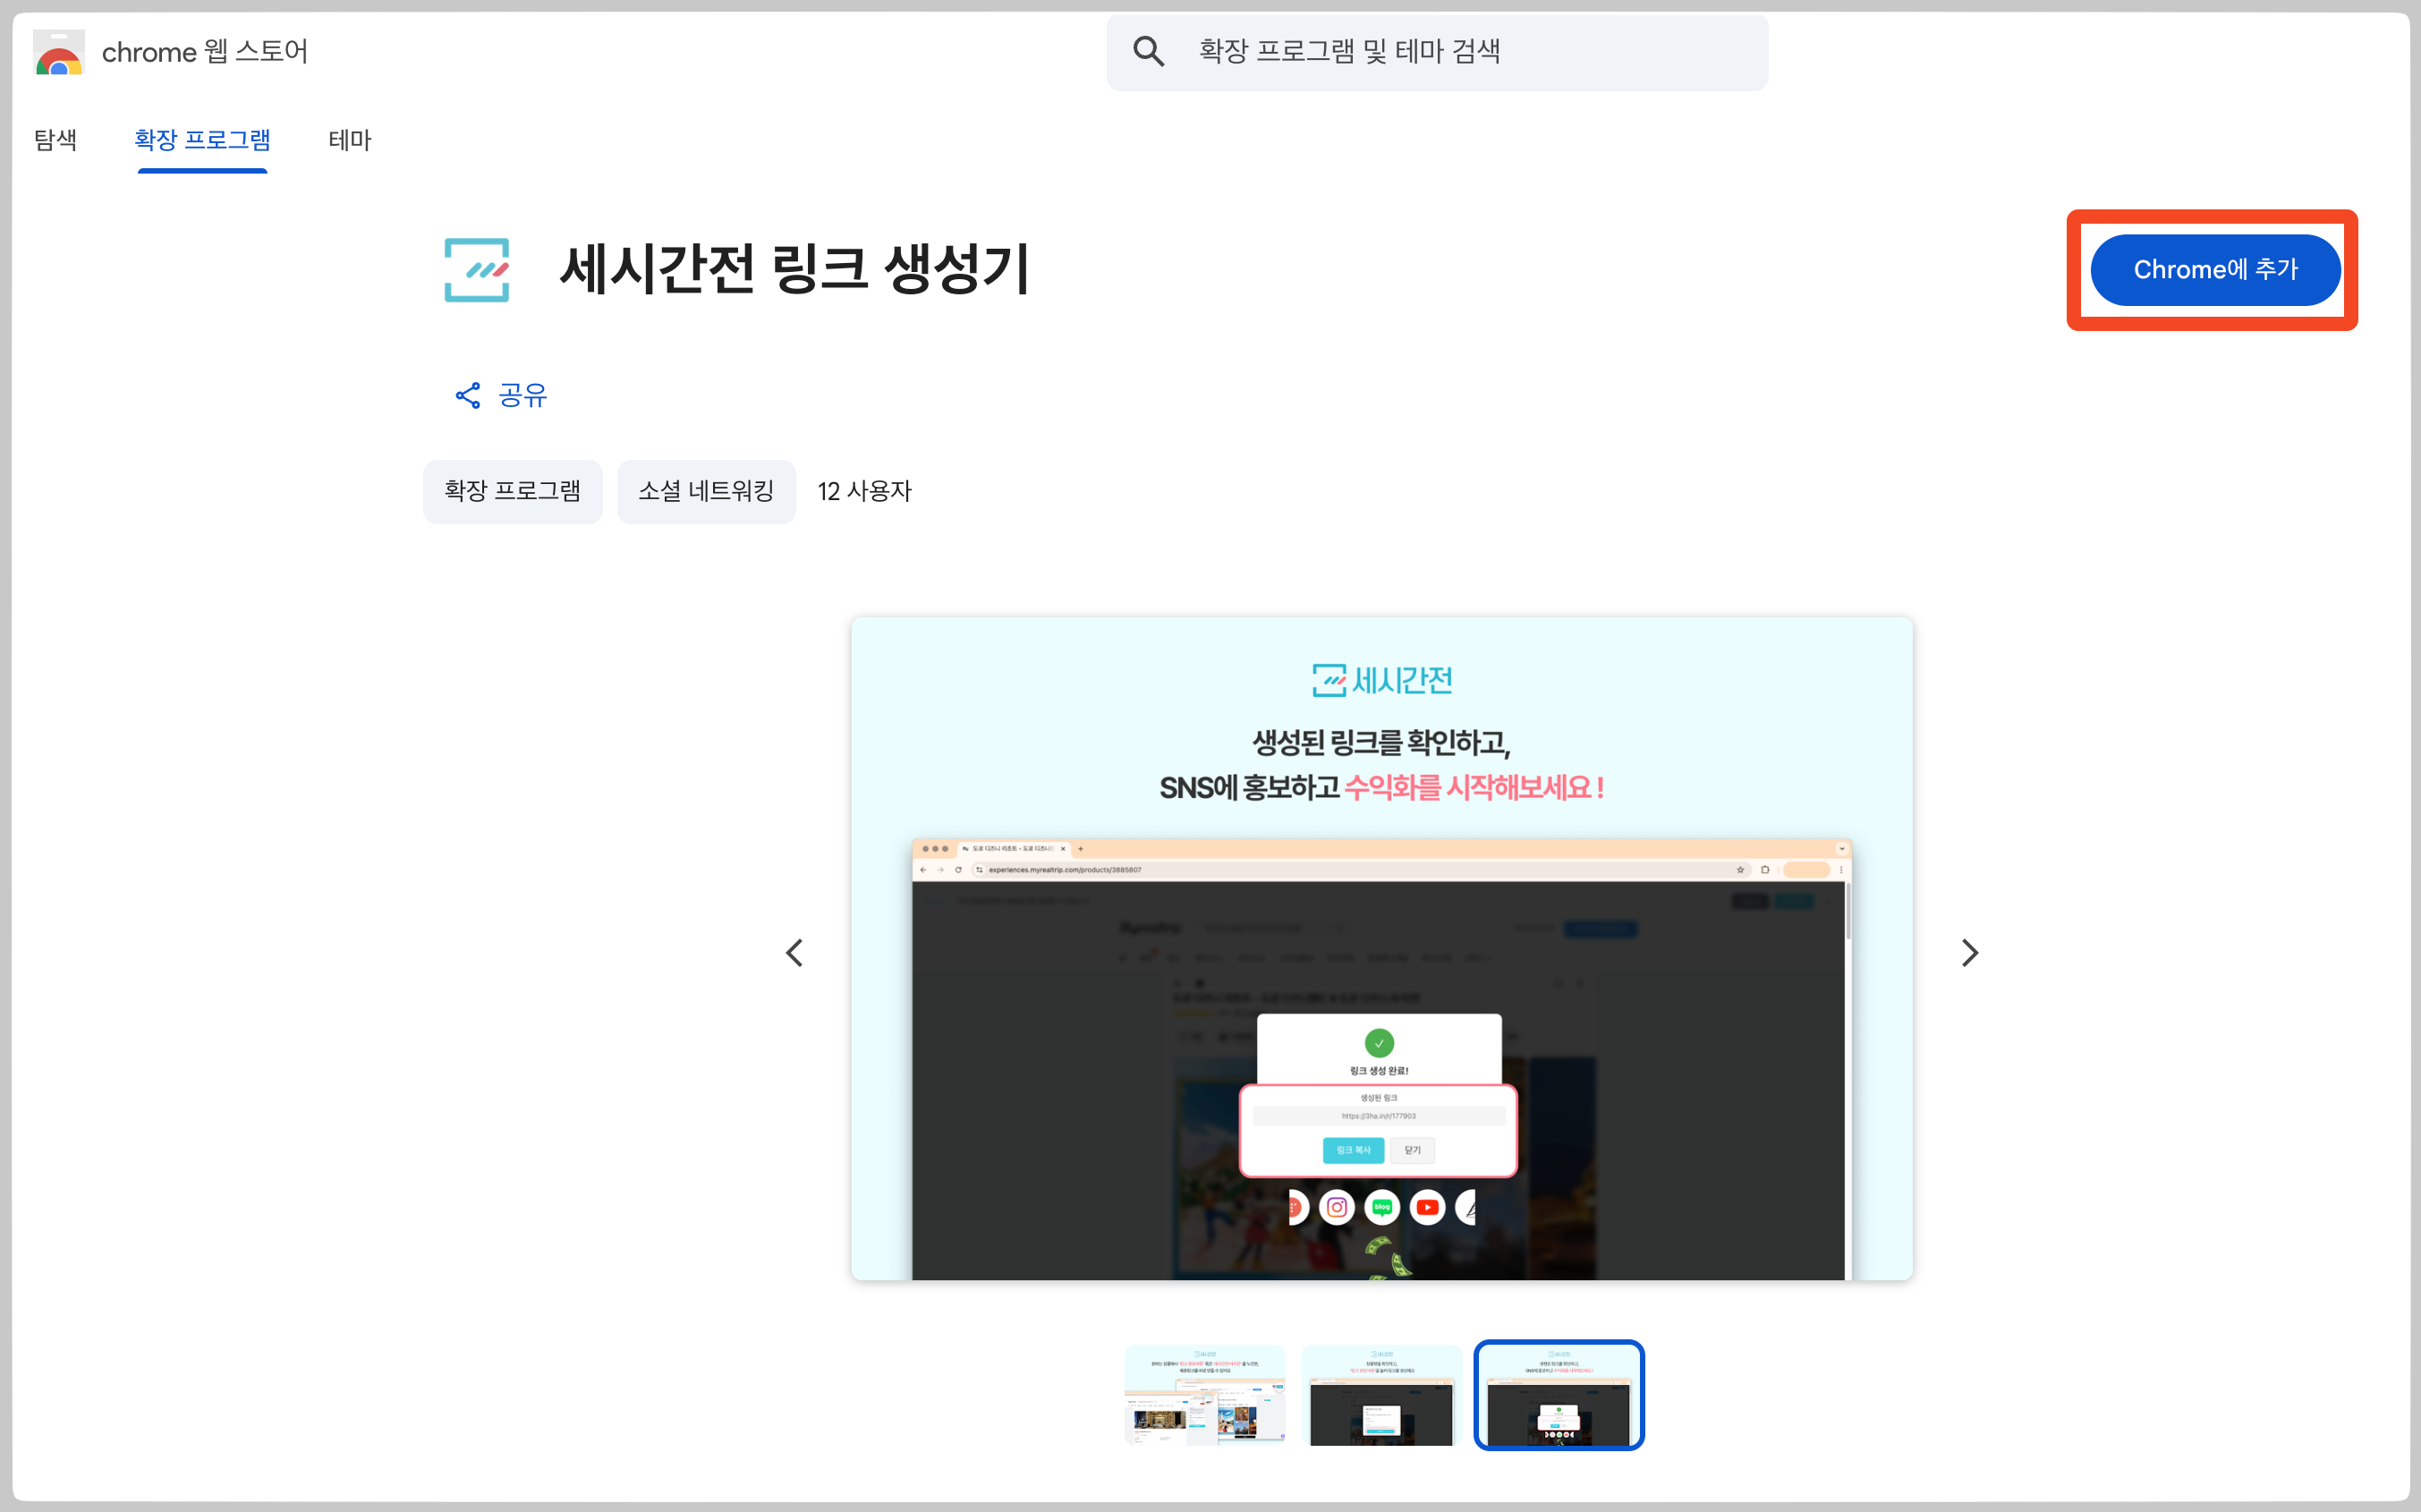Click the 공유 link
The height and width of the screenshot is (1512, 2421).
[x=523, y=396]
